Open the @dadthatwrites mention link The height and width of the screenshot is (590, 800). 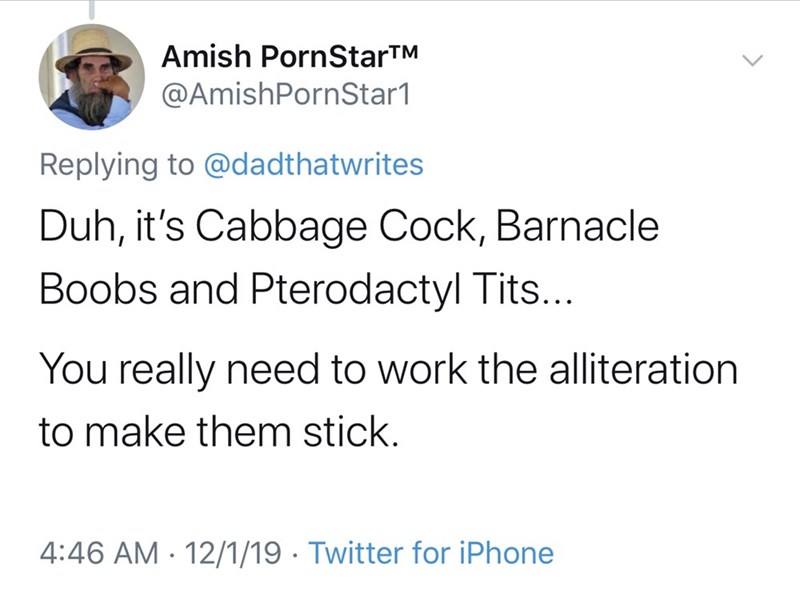(x=313, y=164)
